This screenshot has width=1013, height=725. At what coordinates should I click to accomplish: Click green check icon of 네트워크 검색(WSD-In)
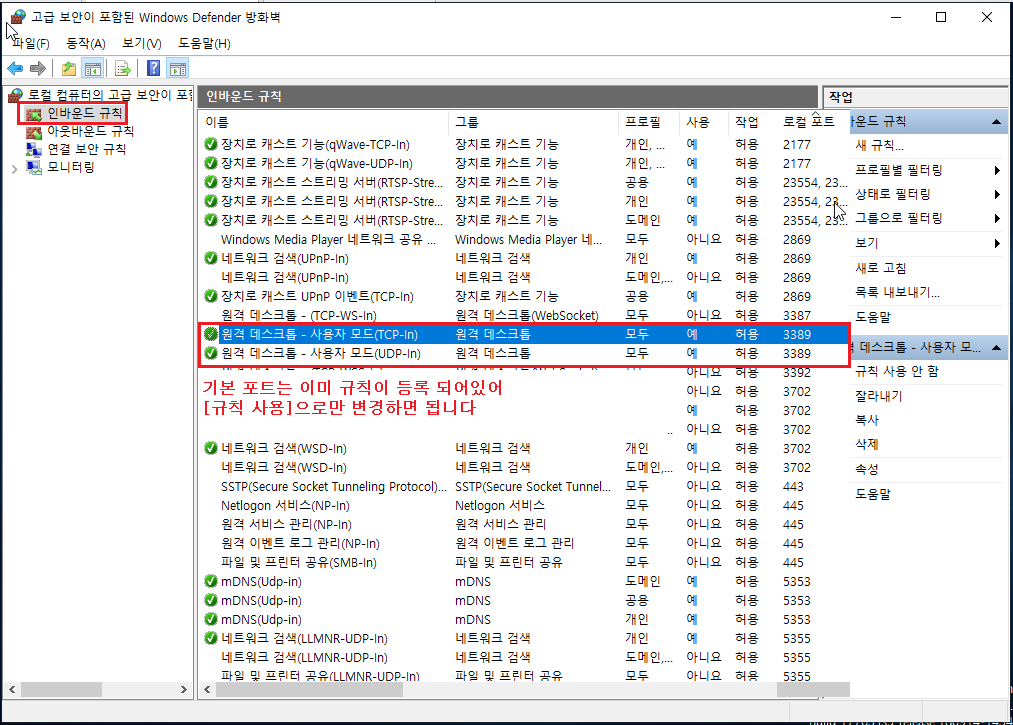tap(211, 448)
